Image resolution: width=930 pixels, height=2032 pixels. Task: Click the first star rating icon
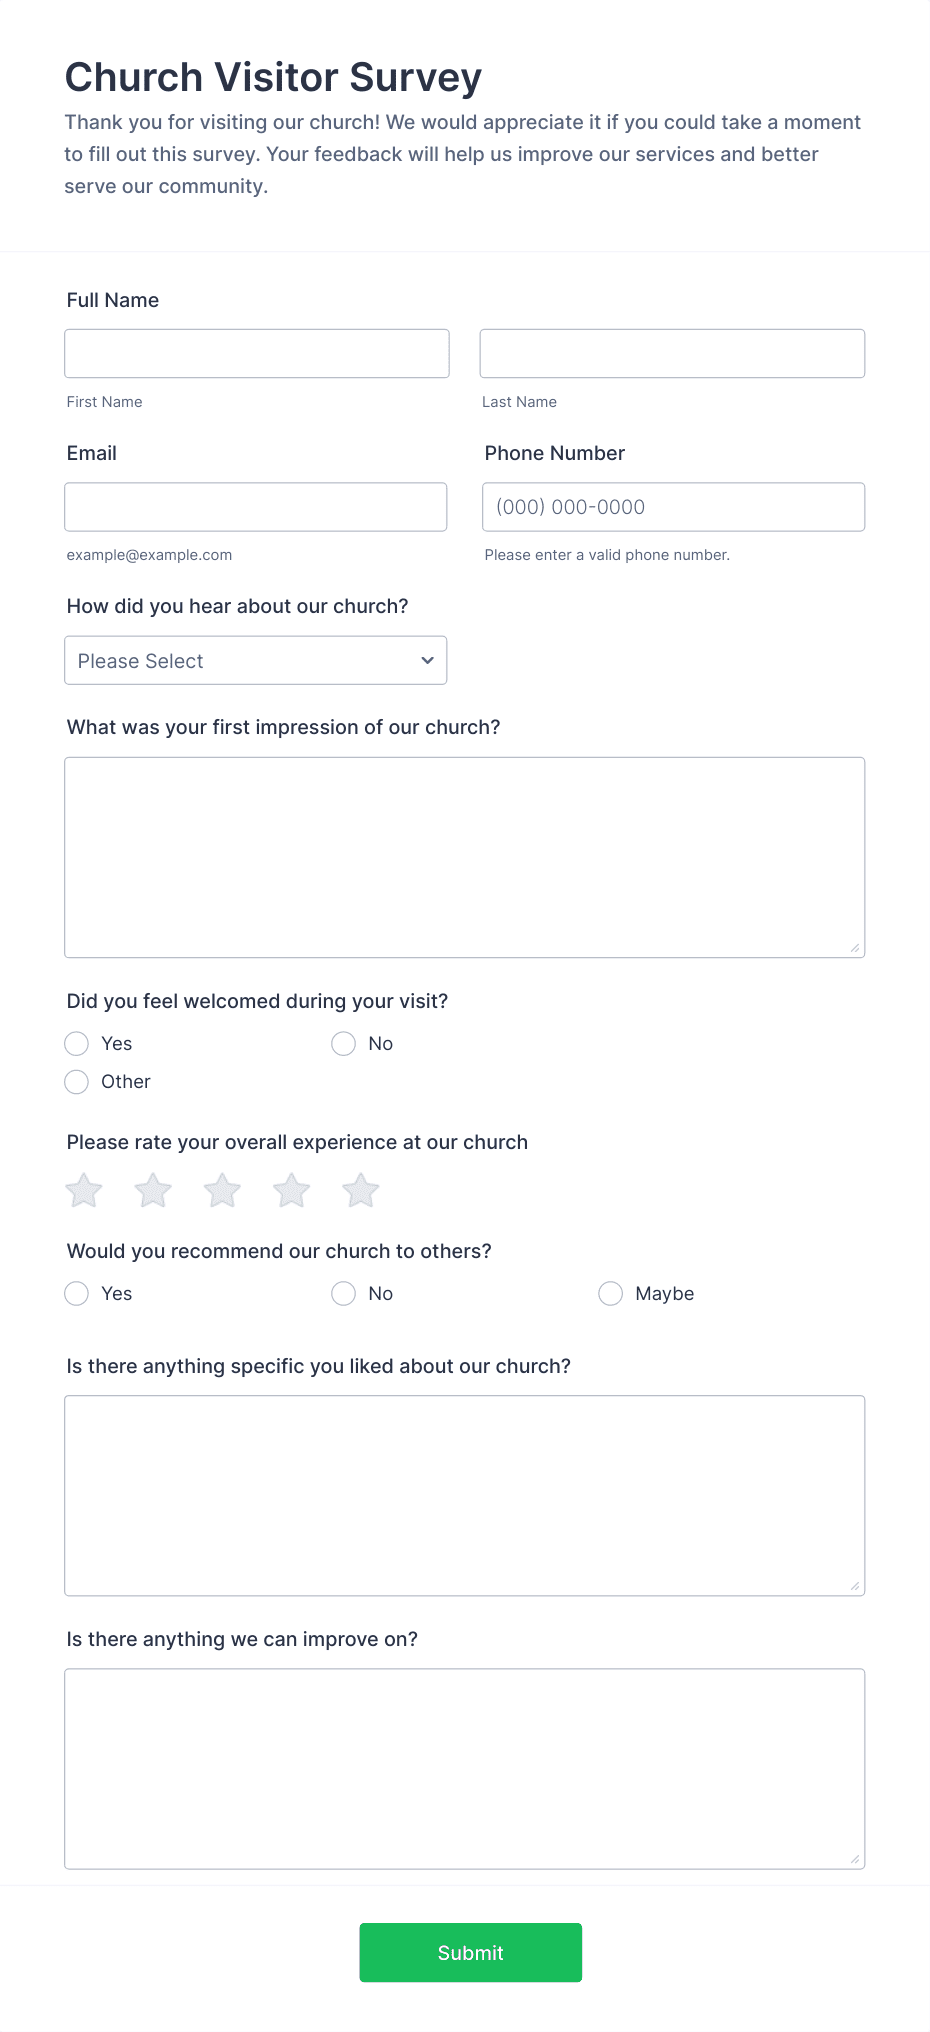click(84, 1190)
